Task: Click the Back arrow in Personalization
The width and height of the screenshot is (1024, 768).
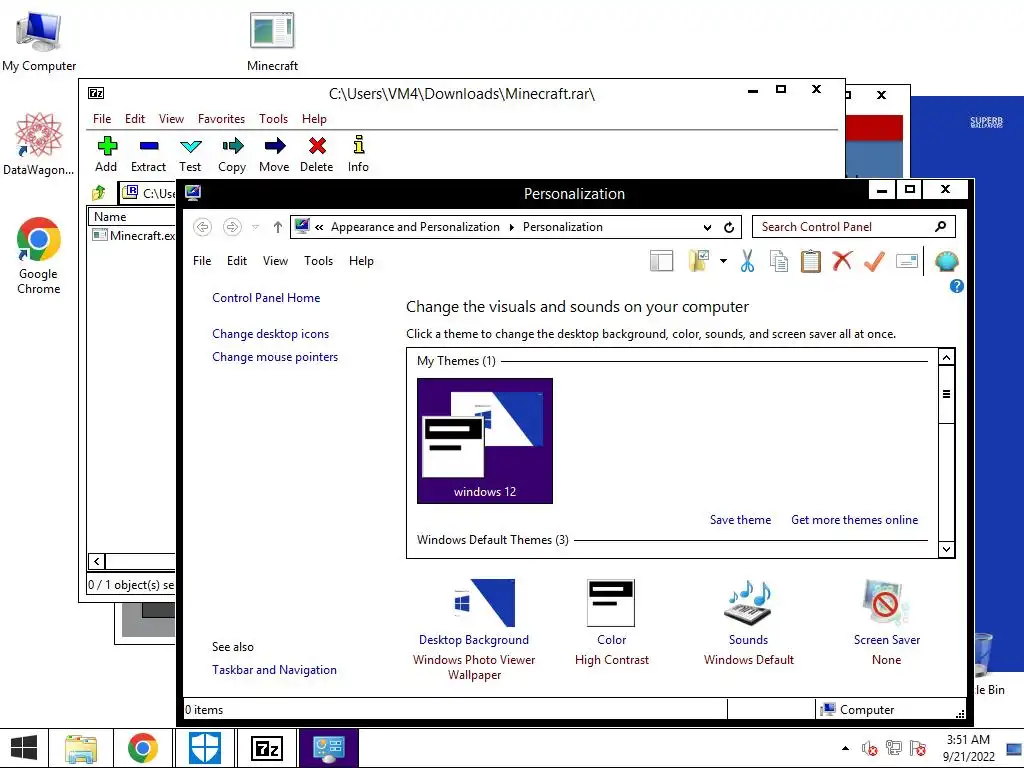Action: point(203,227)
